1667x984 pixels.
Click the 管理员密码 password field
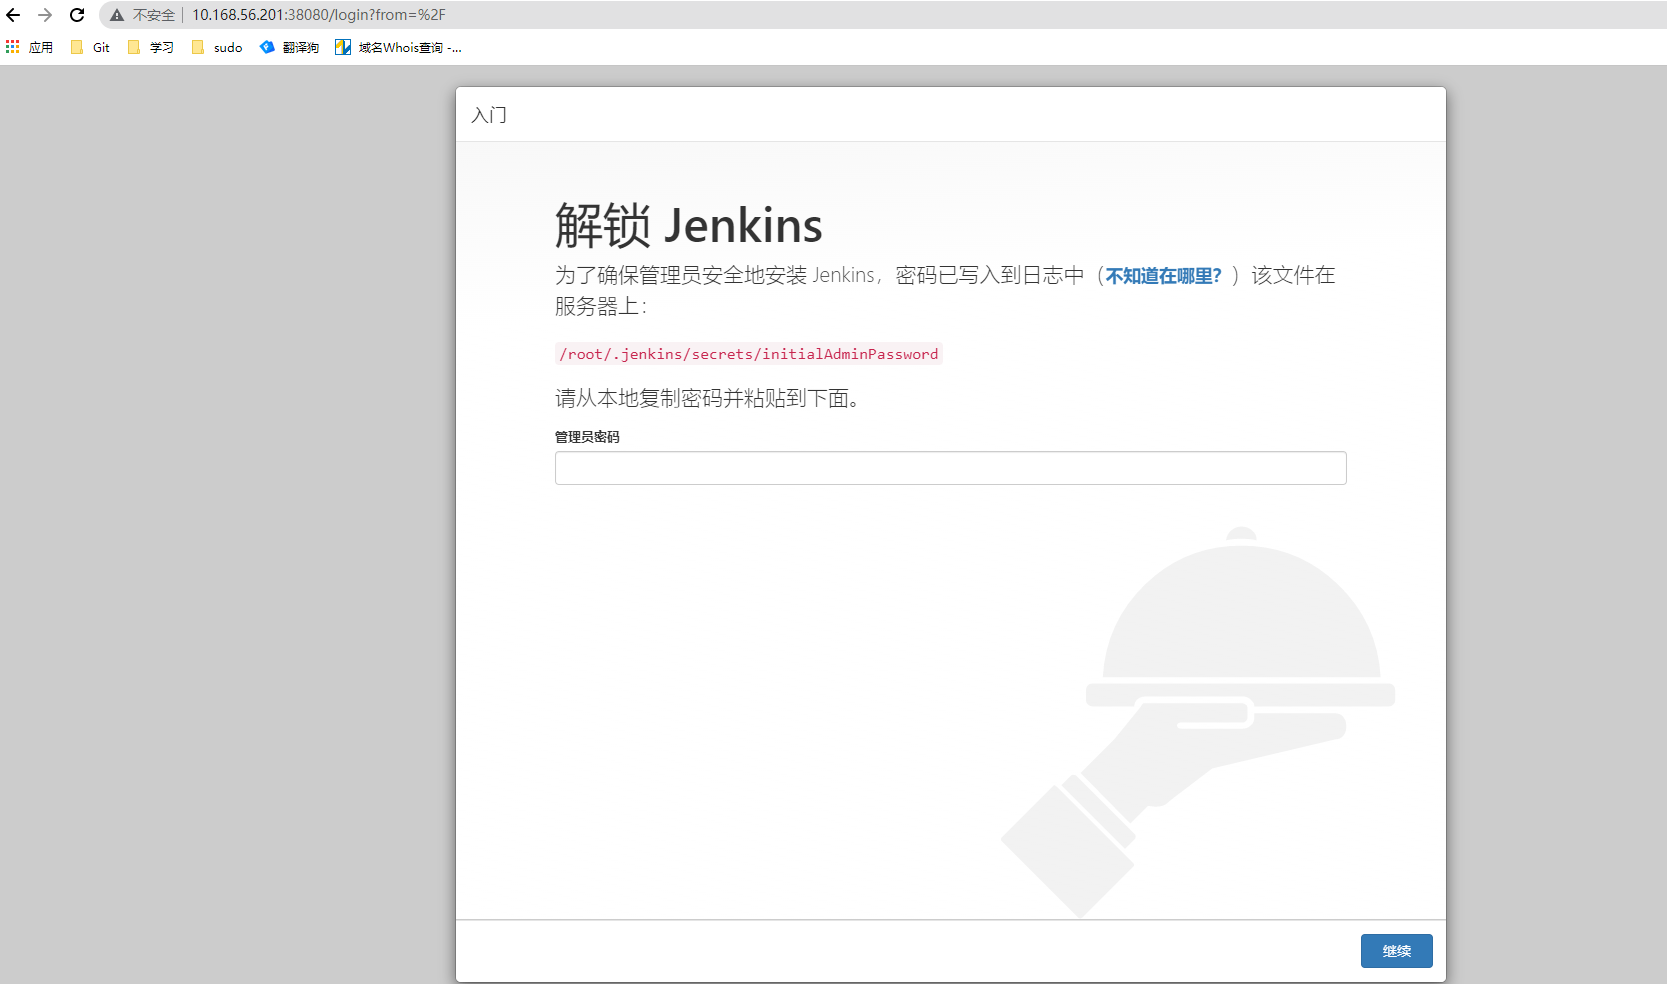(x=951, y=468)
